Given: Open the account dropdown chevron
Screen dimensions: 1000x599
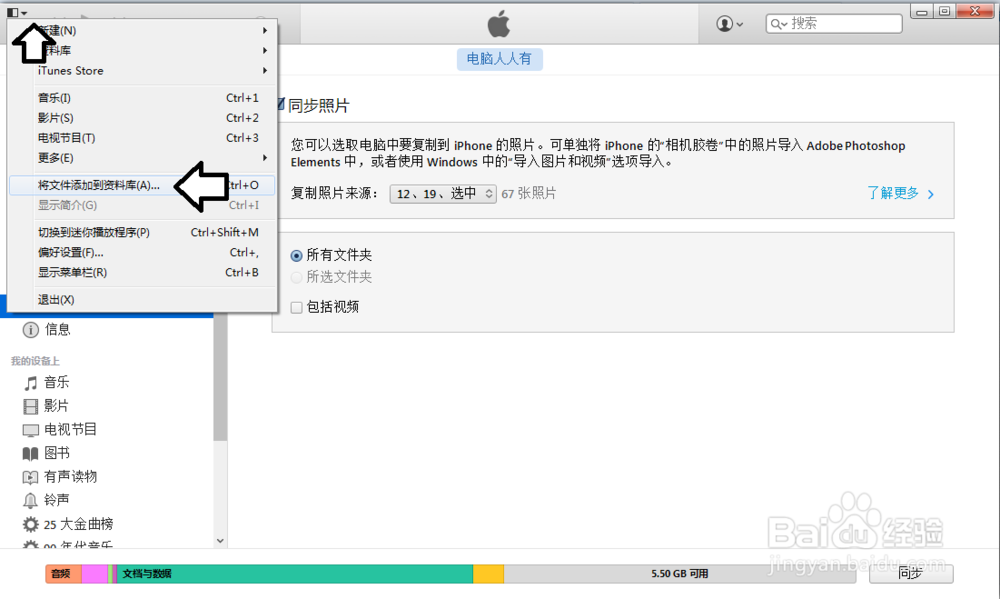Looking at the screenshot, I should pyautogui.click(x=740, y=25).
